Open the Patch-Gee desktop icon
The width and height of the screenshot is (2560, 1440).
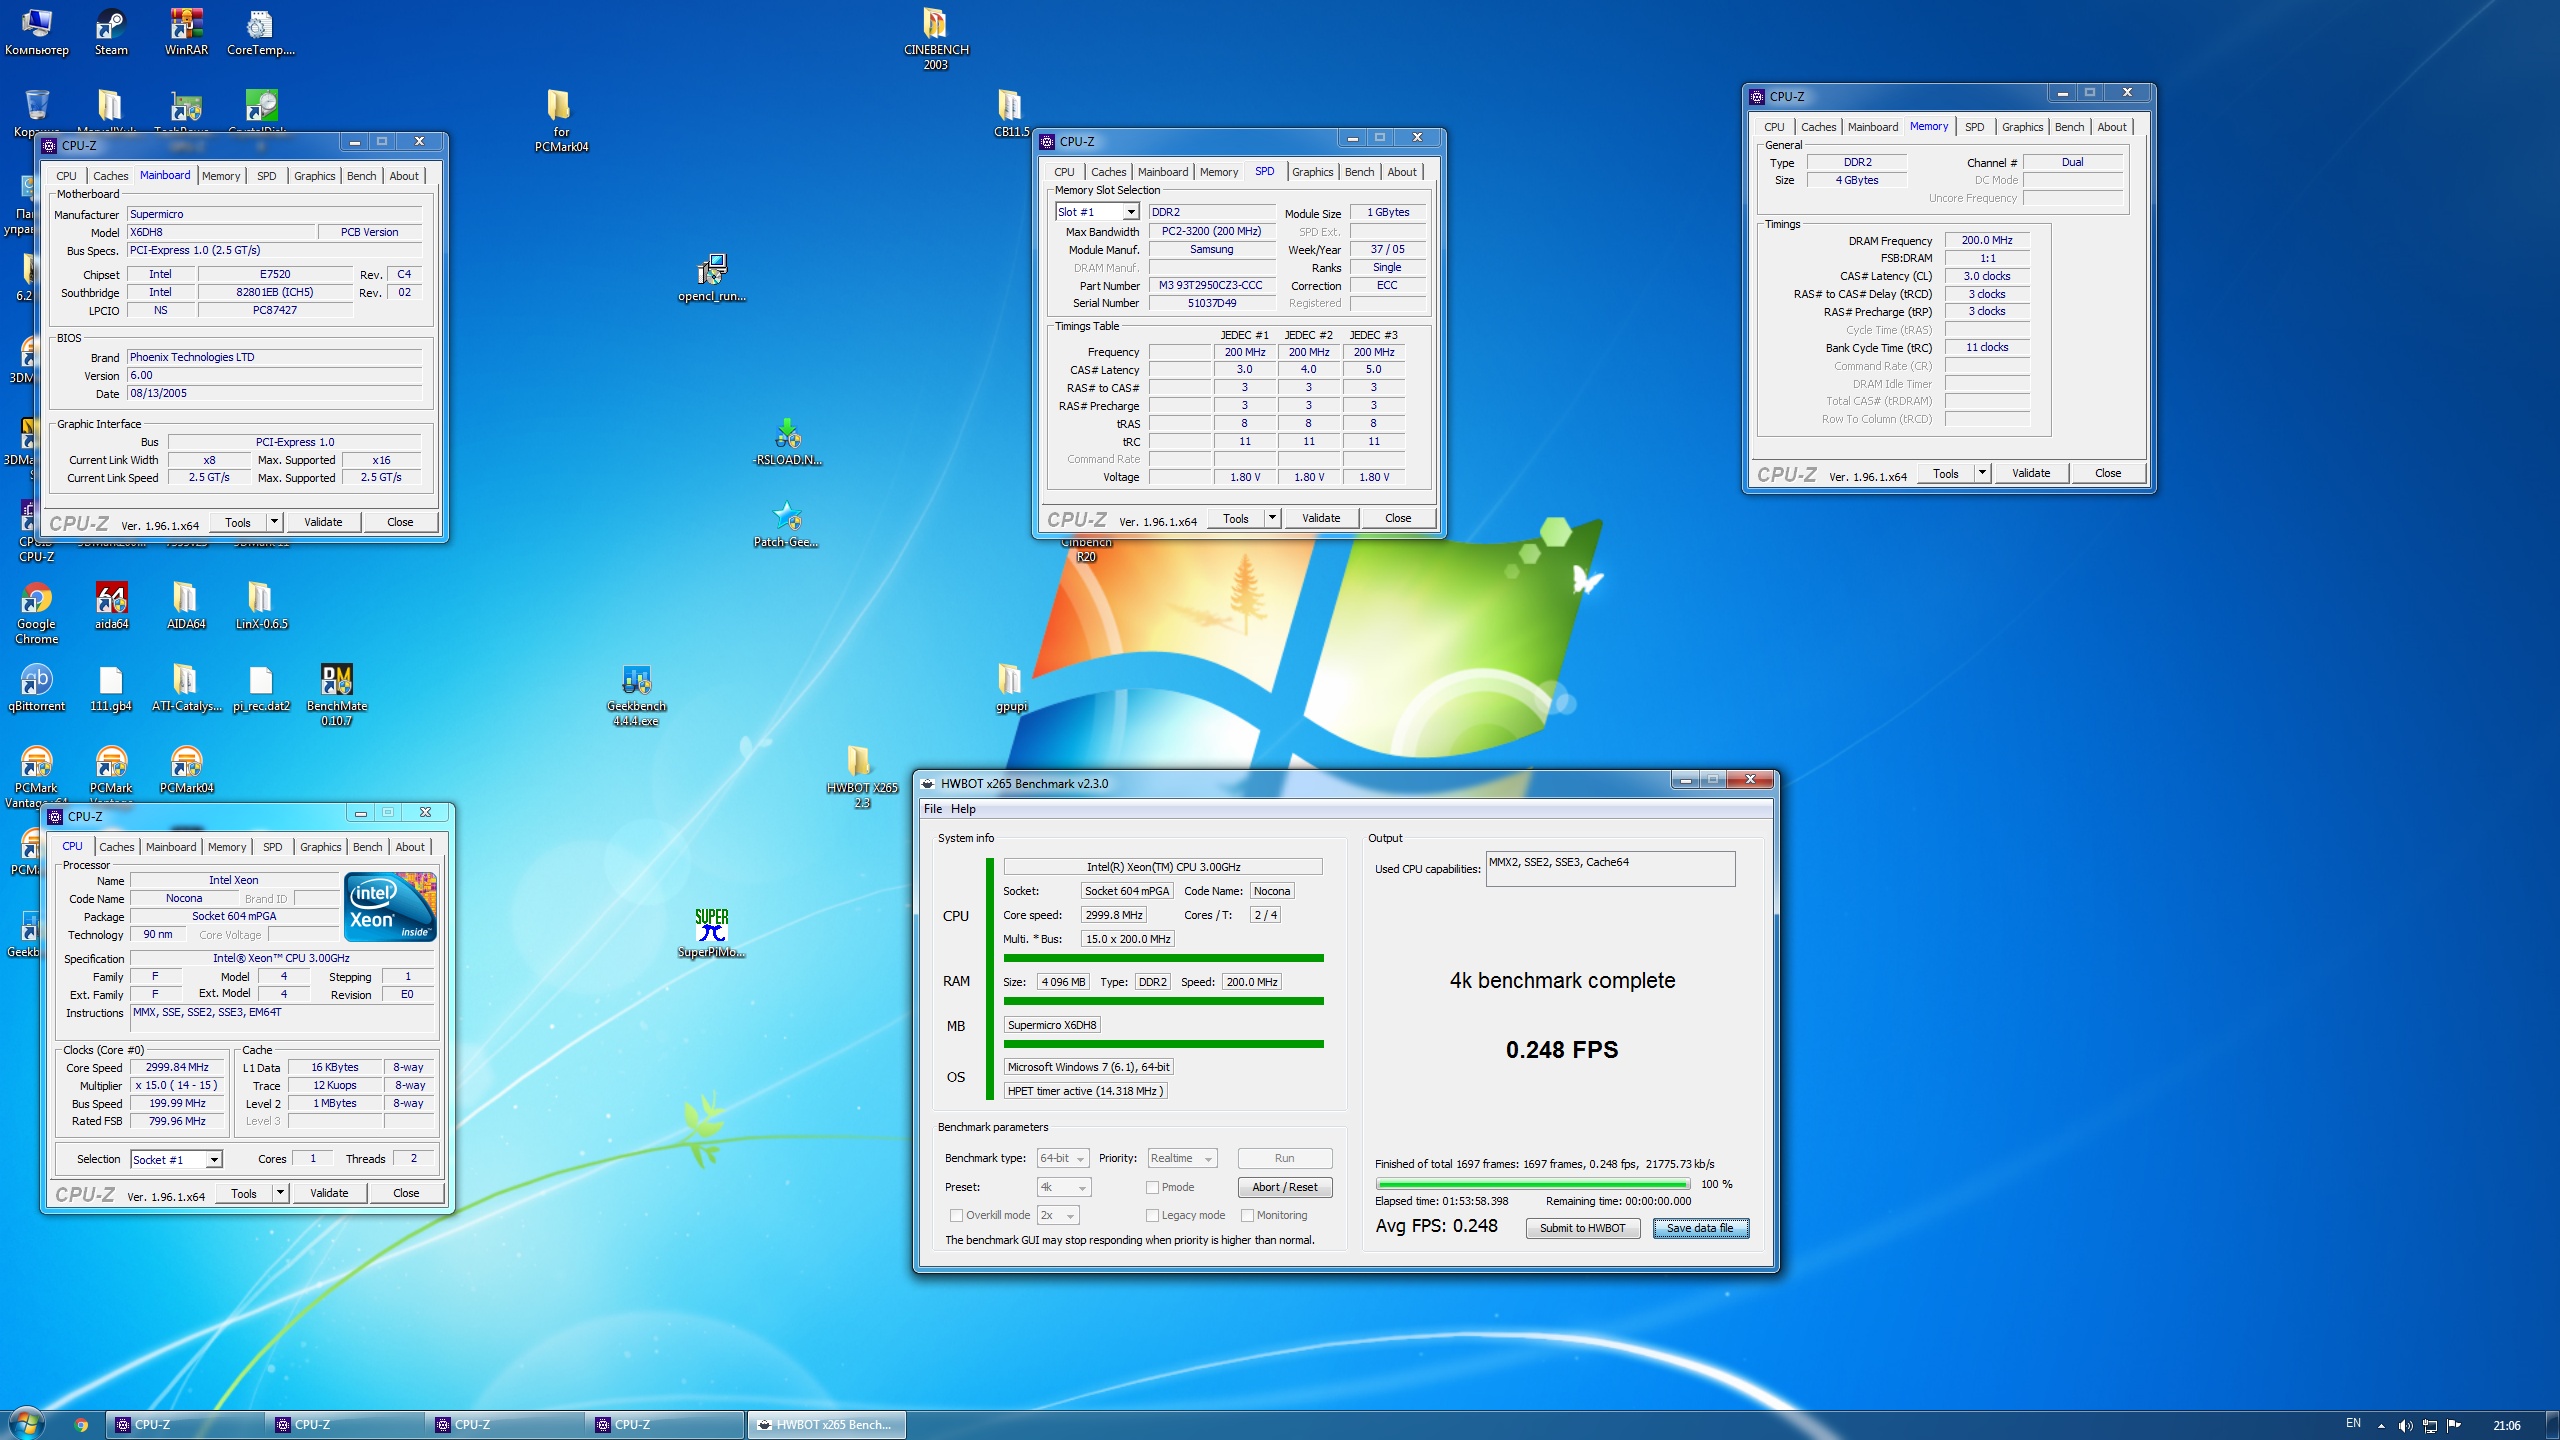pyautogui.click(x=787, y=524)
